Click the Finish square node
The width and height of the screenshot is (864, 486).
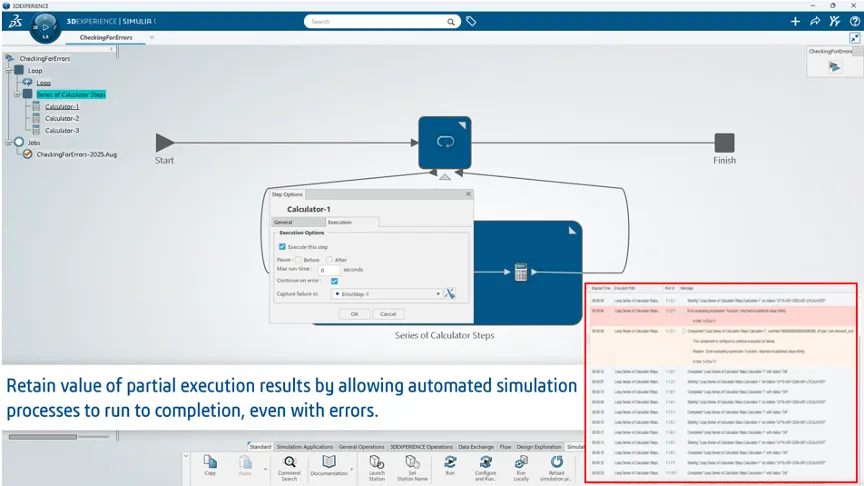pyautogui.click(x=724, y=143)
